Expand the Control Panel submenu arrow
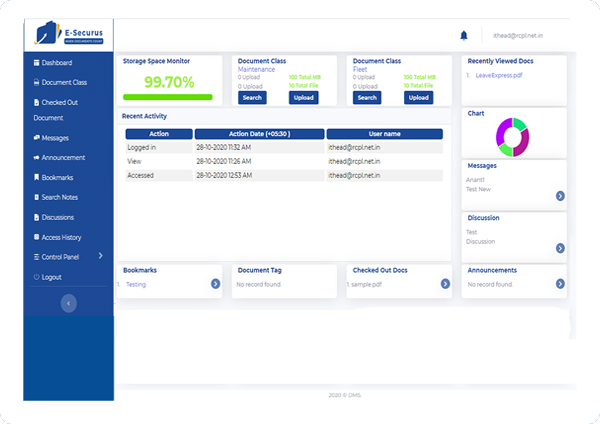 (x=101, y=256)
